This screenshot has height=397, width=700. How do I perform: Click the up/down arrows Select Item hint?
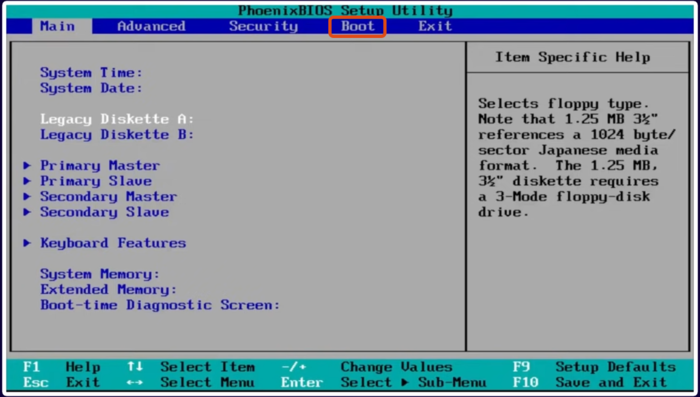[191, 367]
